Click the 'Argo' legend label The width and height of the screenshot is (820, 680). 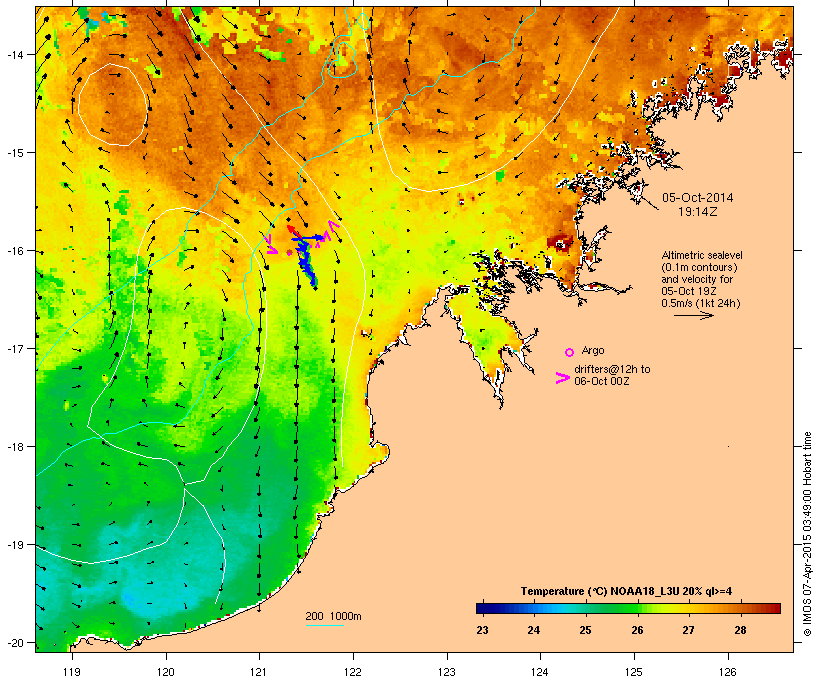tap(593, 350)
